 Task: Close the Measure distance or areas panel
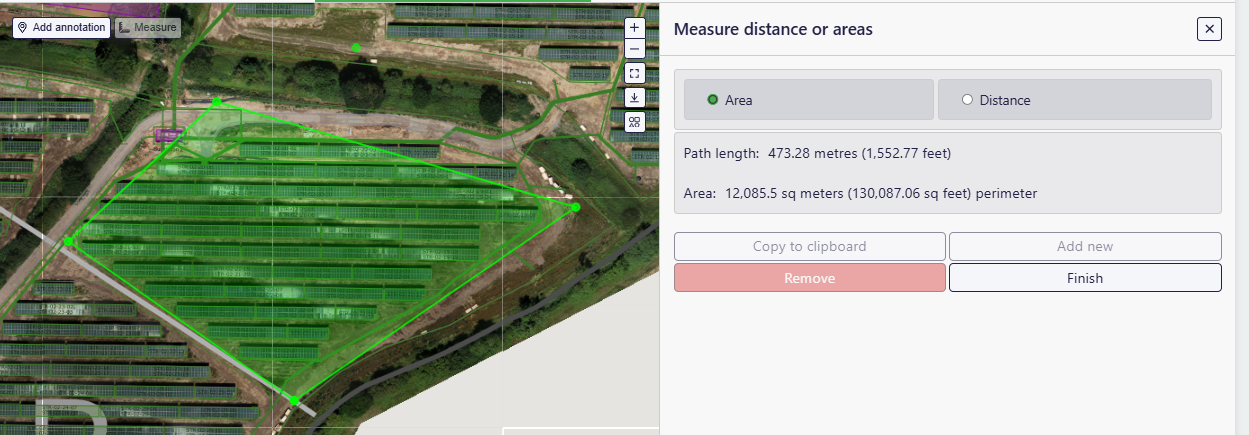click(1209, 29)
